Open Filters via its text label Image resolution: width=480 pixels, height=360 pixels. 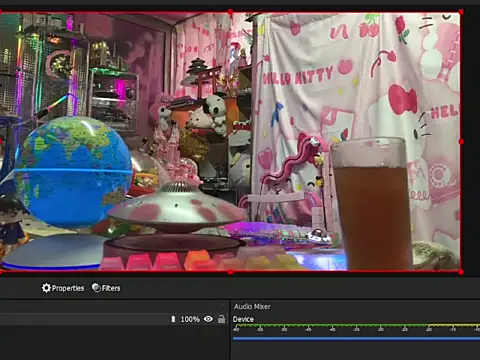pos(111,288)
